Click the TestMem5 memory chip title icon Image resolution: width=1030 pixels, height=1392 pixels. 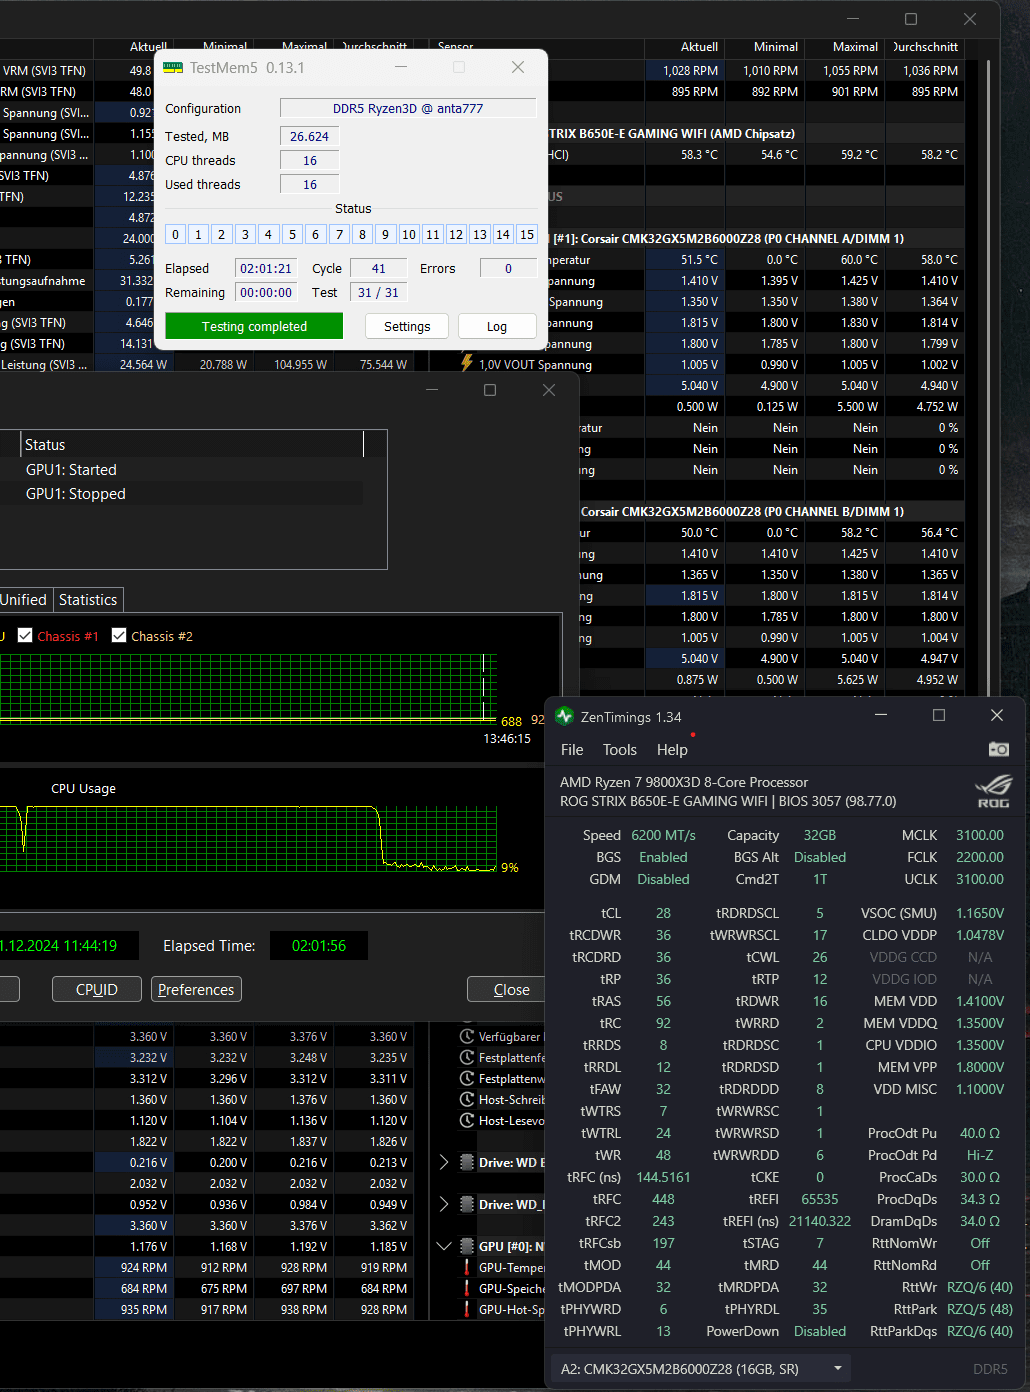point(173,68)
